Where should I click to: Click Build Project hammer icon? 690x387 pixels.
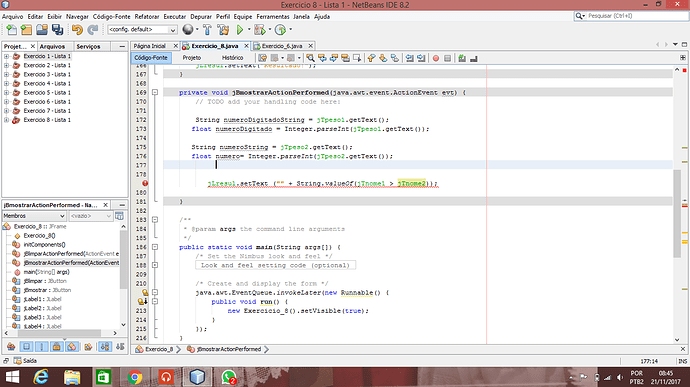tap(207, 29)
